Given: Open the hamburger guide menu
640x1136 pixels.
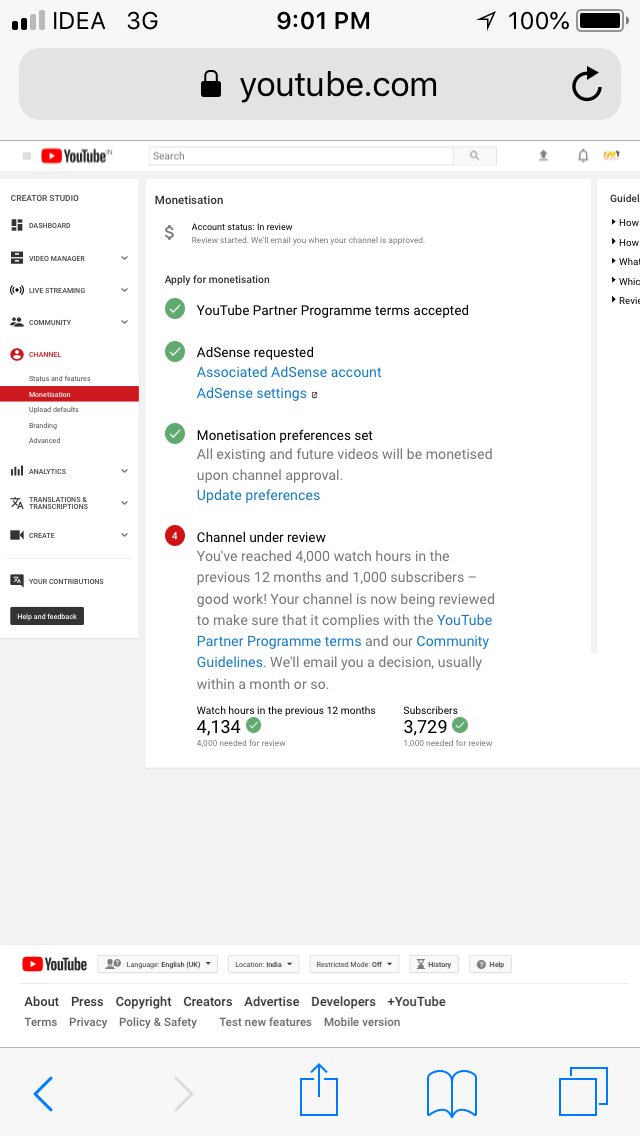Looking at the screenshot, I should pos(27,156).
